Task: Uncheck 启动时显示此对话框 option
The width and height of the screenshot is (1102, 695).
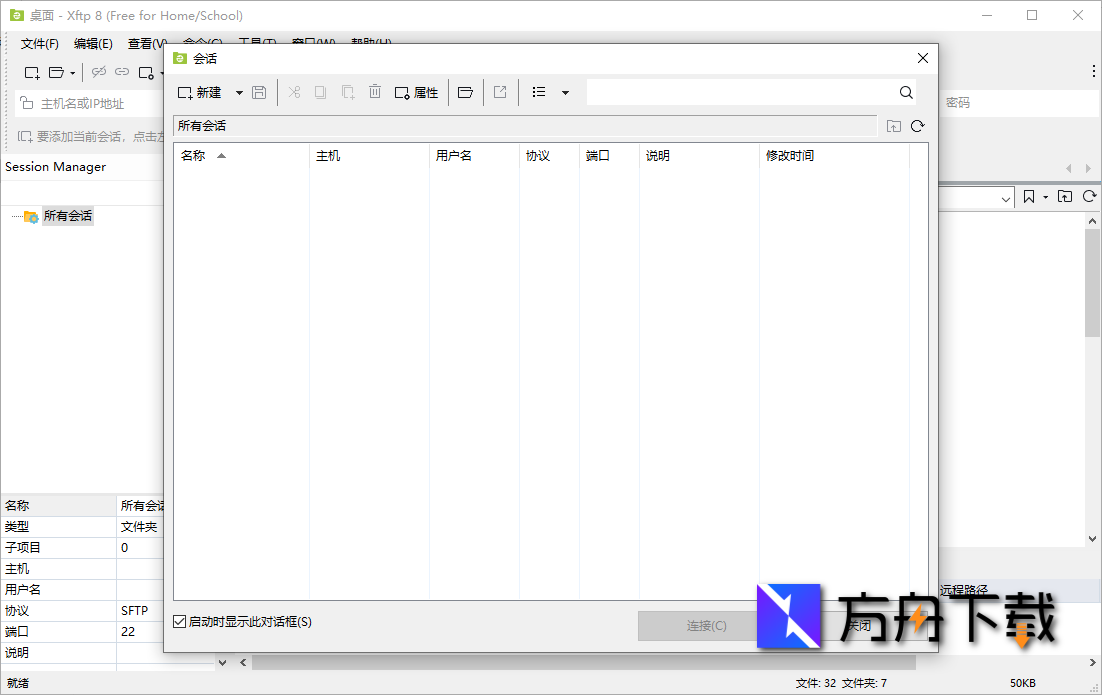Action: click(178, 622)
